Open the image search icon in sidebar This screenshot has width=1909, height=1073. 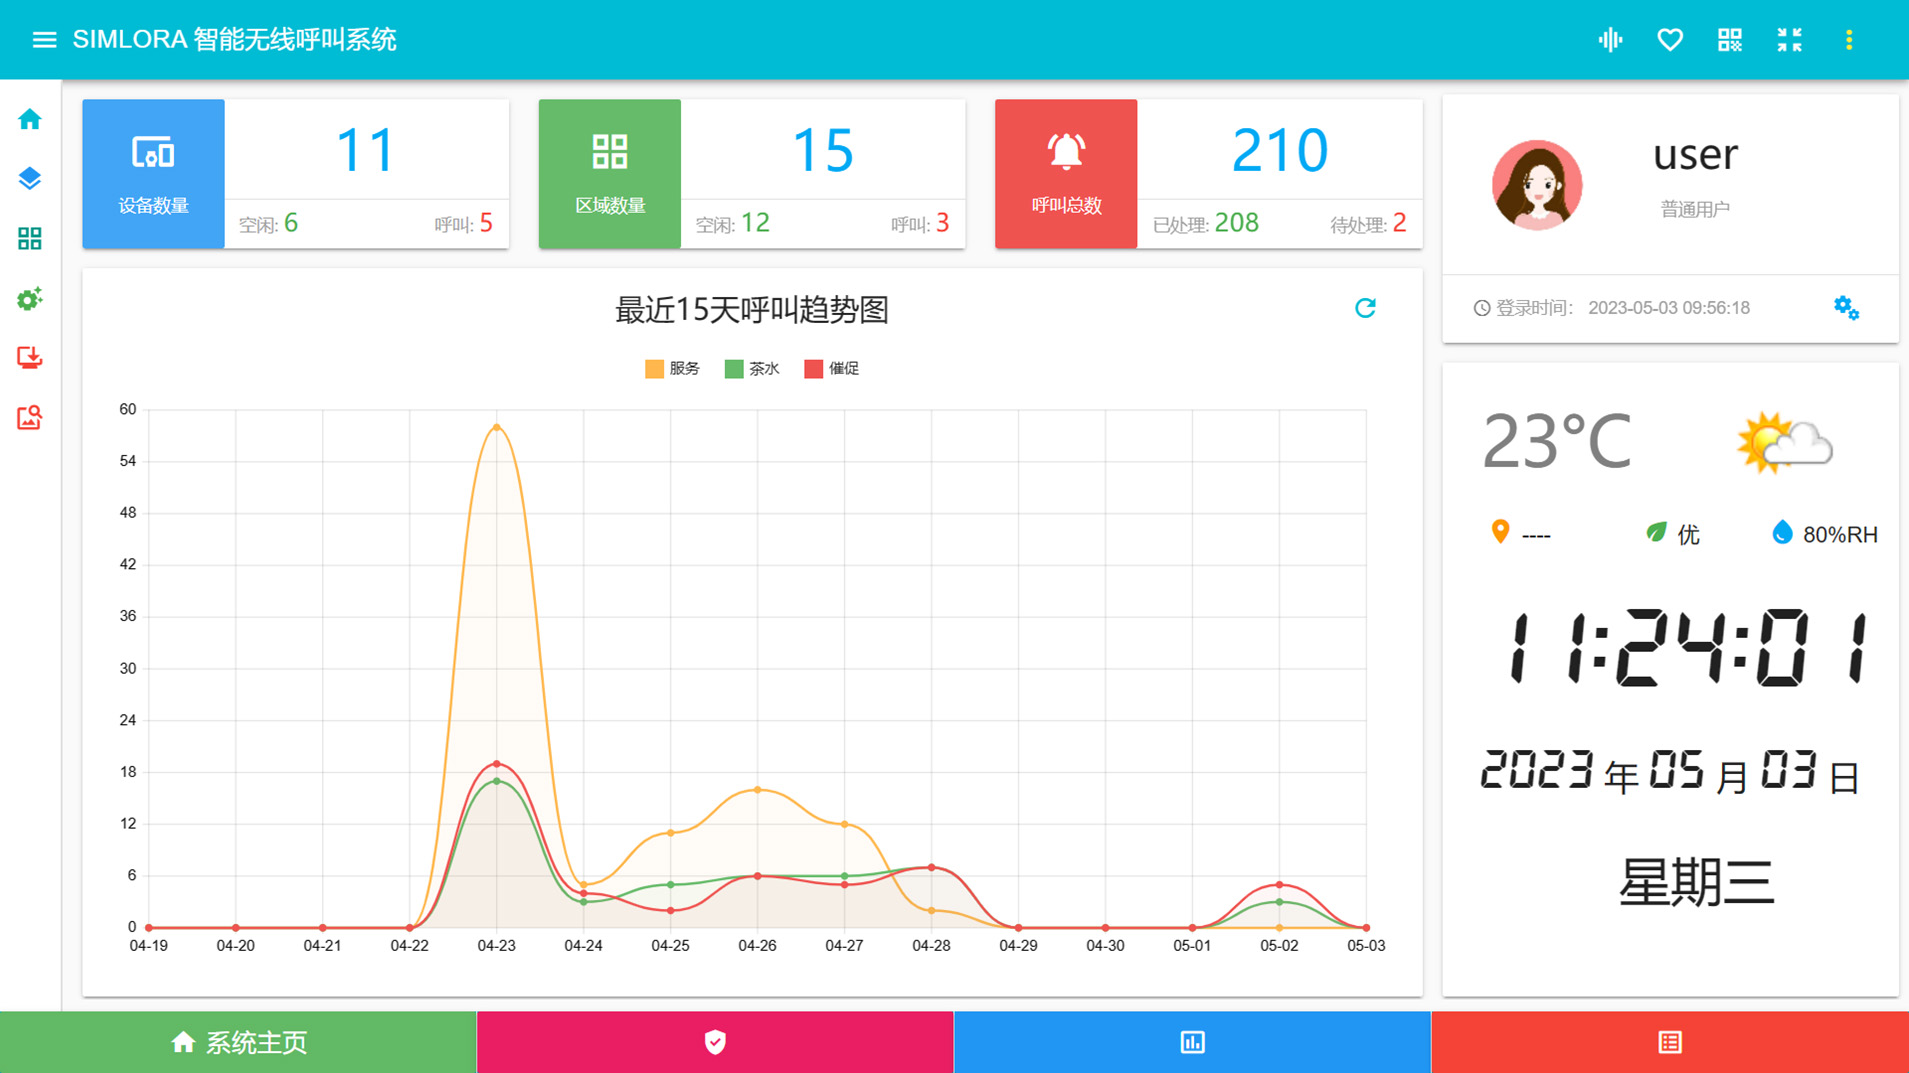click(x=30, y=418)
